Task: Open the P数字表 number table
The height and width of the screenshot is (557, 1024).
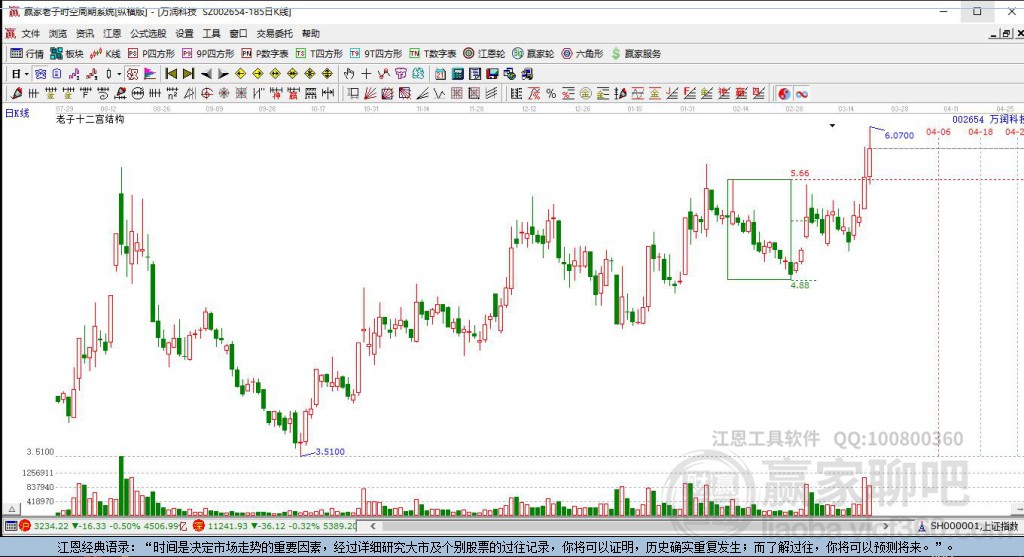Action: [264, 54]
